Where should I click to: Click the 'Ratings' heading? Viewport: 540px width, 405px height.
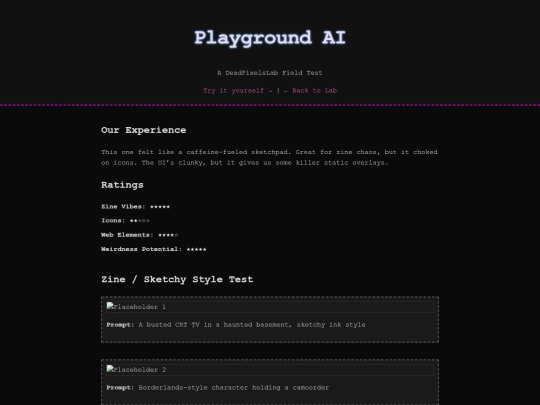[122, 185]
